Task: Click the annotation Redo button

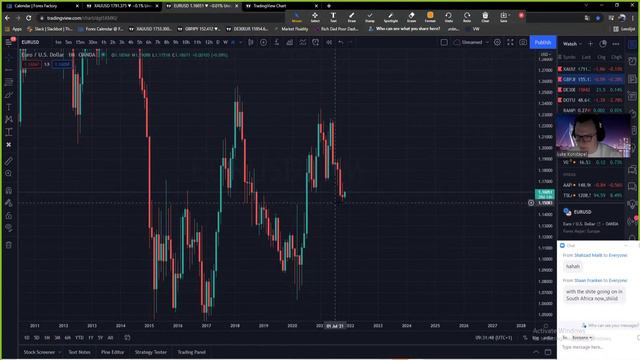Action: [x=467, y=17]
